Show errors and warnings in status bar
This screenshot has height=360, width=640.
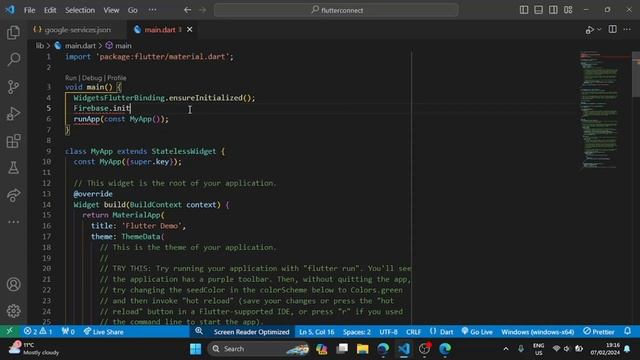tap(38, 331)
